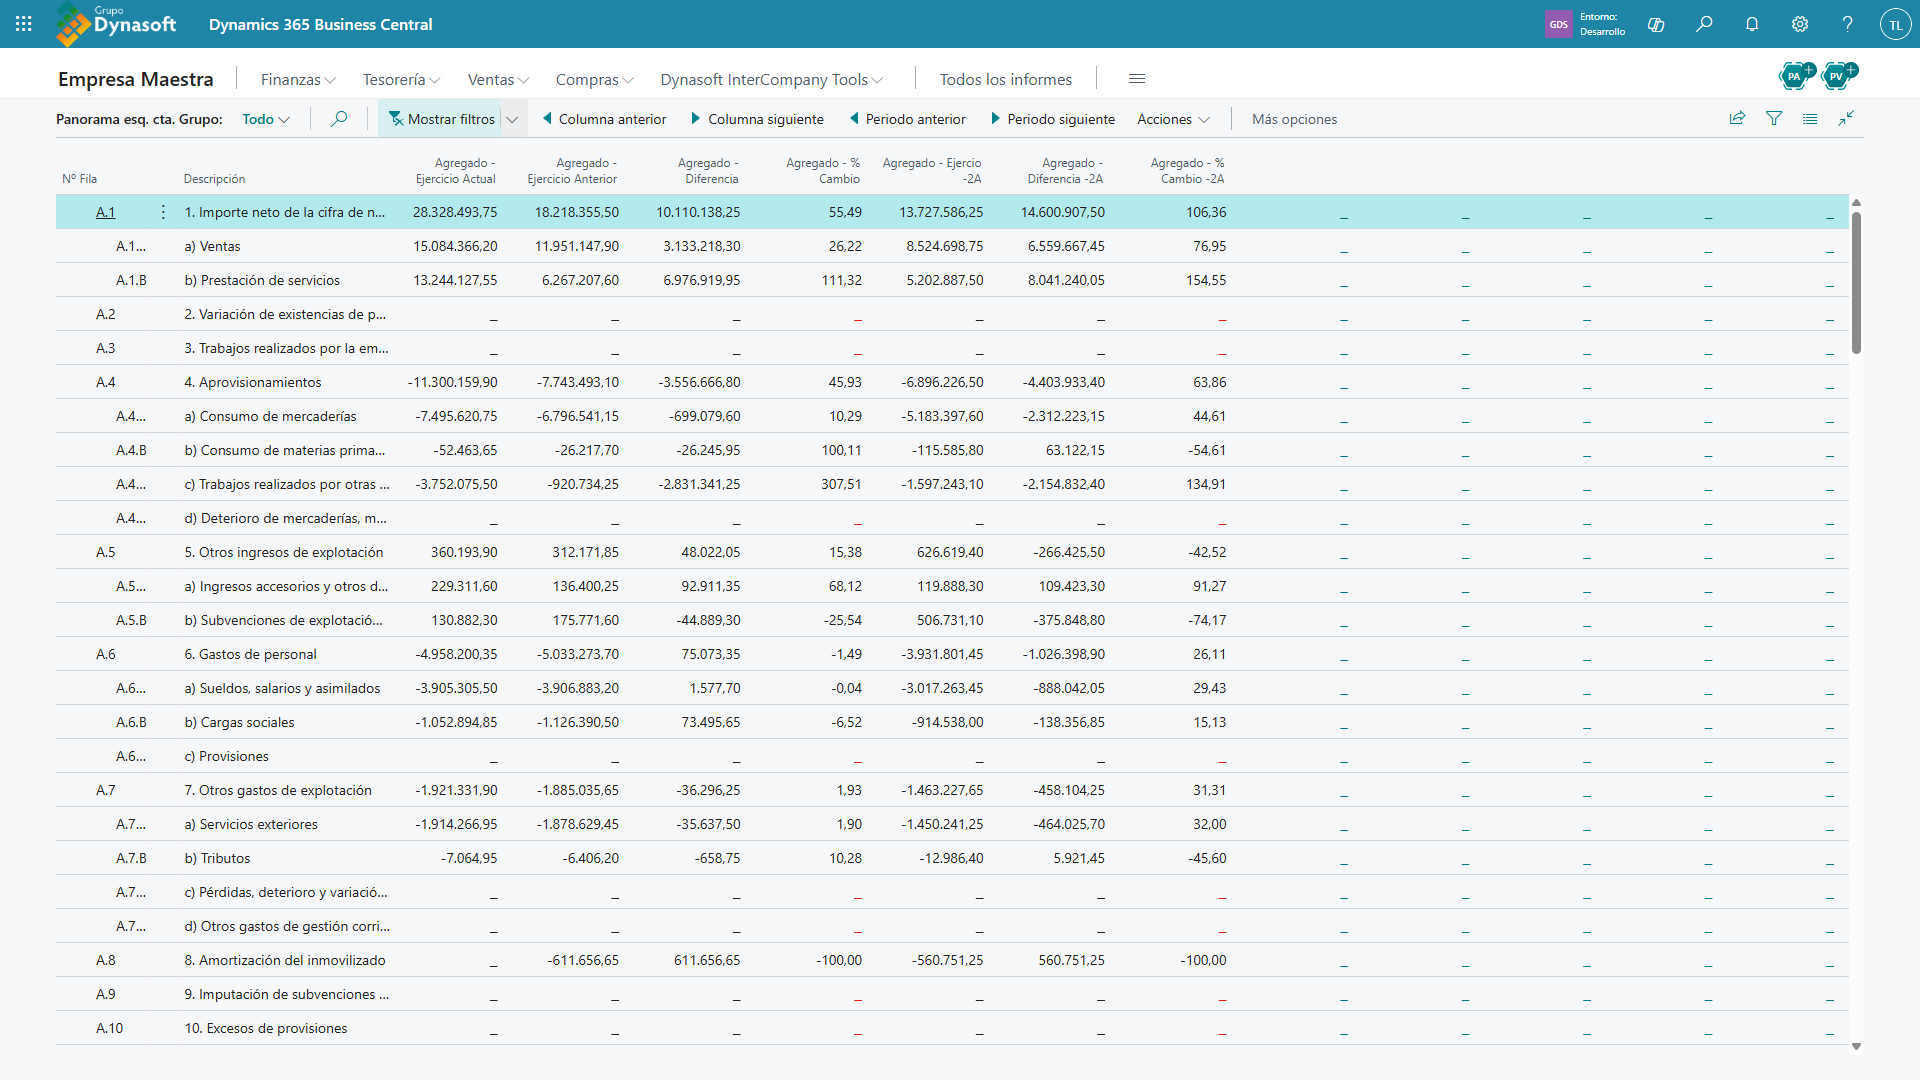Click the Grupo Dynasoft logo
This screenshot has height=1080, width=1920.
[x=117, y=24]
